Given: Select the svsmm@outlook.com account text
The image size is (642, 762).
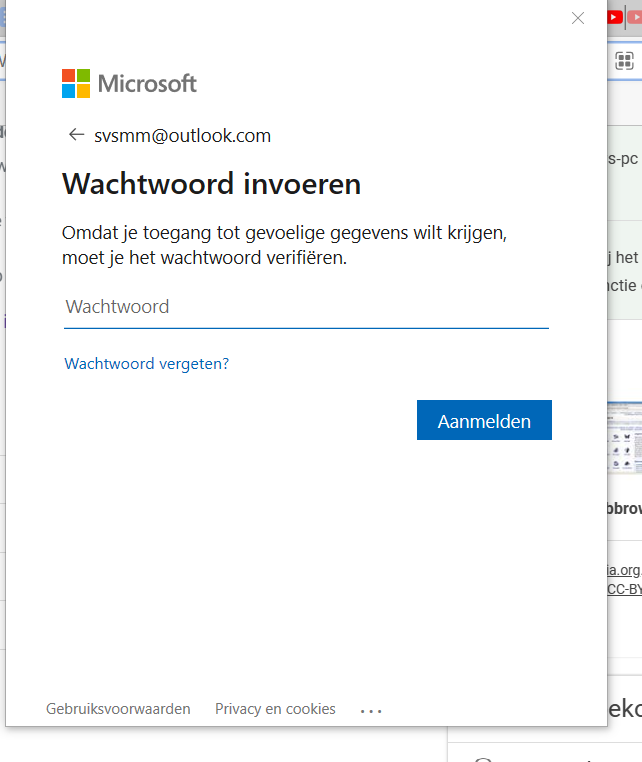Looking at the screenshot, I should (182, 136).
